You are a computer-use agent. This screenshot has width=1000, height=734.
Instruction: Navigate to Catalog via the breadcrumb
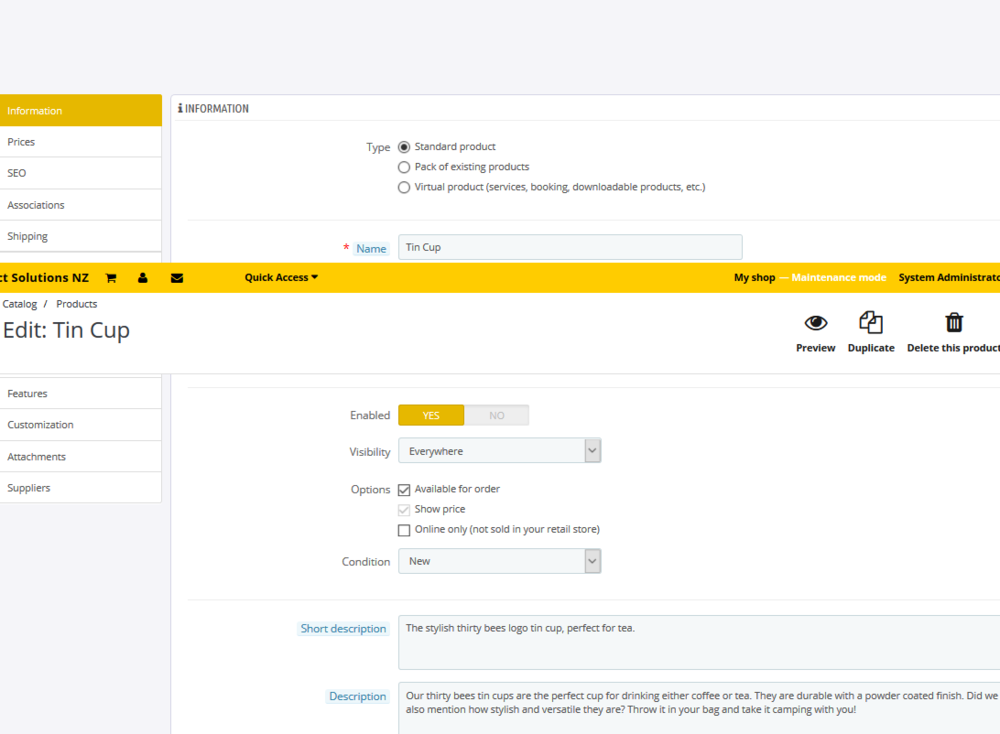pyautogui.click(x=19, y=303)
